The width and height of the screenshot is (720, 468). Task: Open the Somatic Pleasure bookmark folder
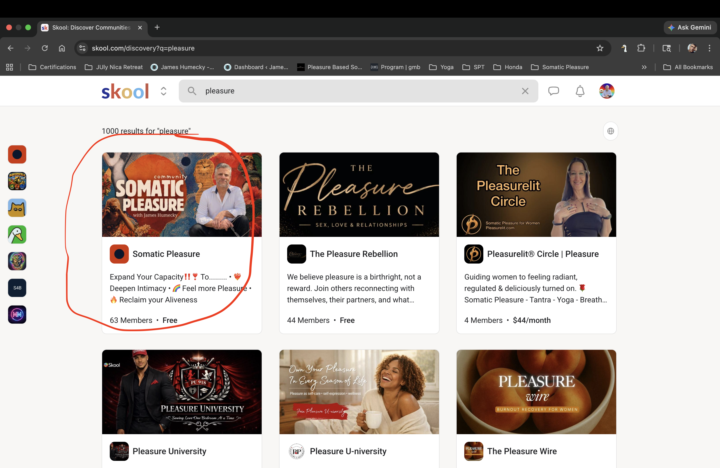pos(560,67)
